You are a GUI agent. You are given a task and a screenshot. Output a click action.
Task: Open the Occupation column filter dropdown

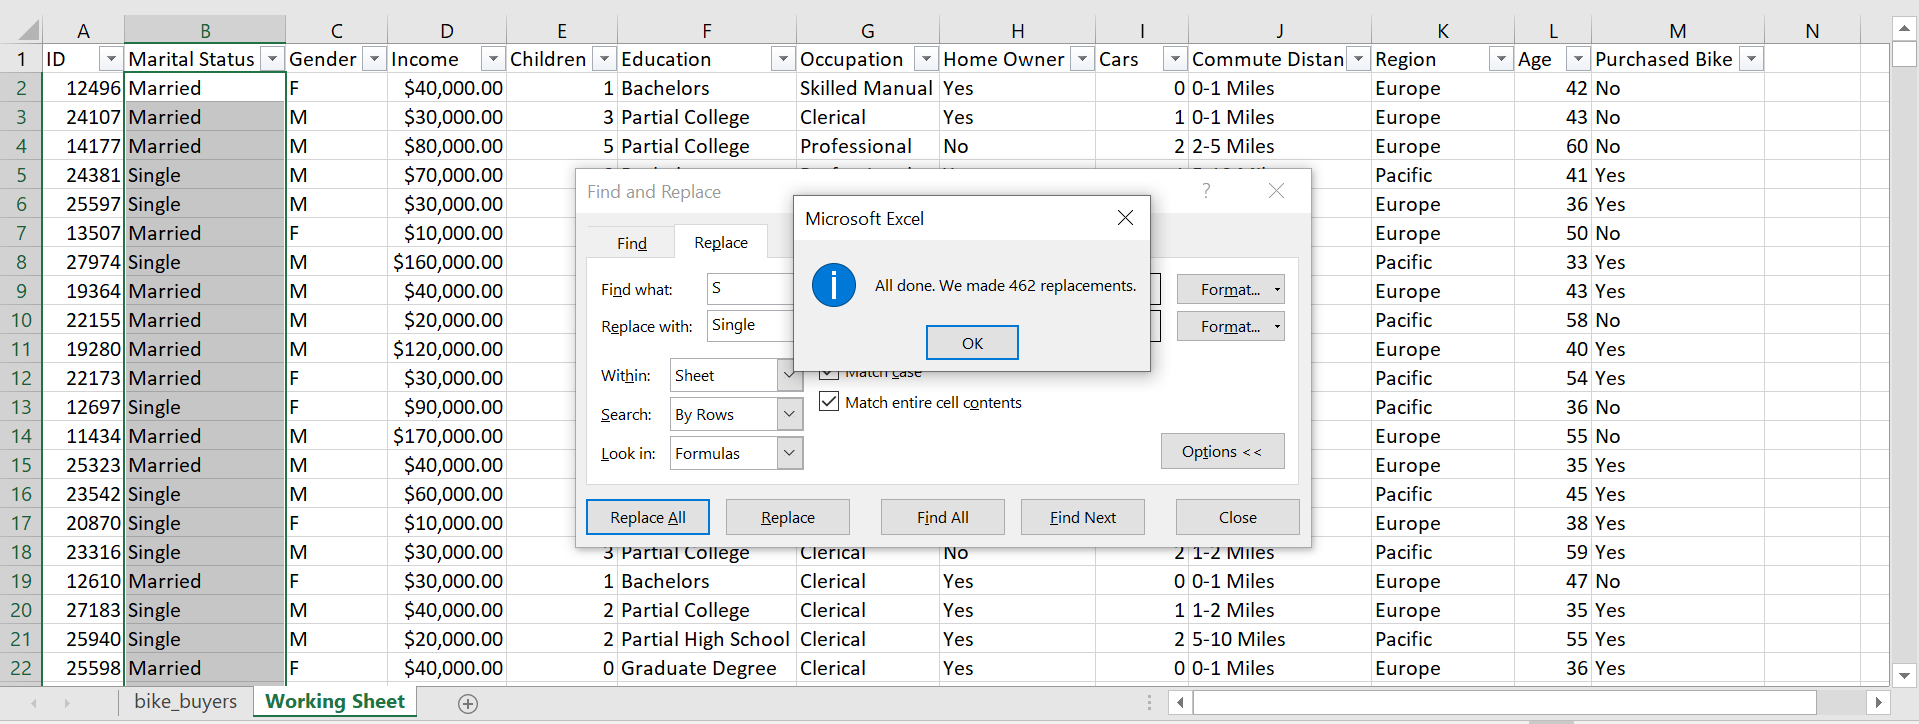pyautogui.click(x=926, y=60)
